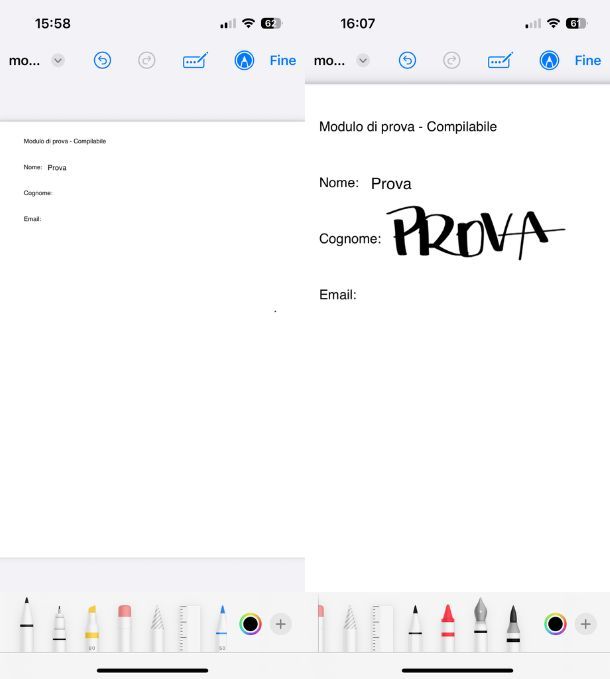Viewport: 610px width, 679px height.
Task: Select the lasso tool in right toolbar
Action: pos(350,628)
